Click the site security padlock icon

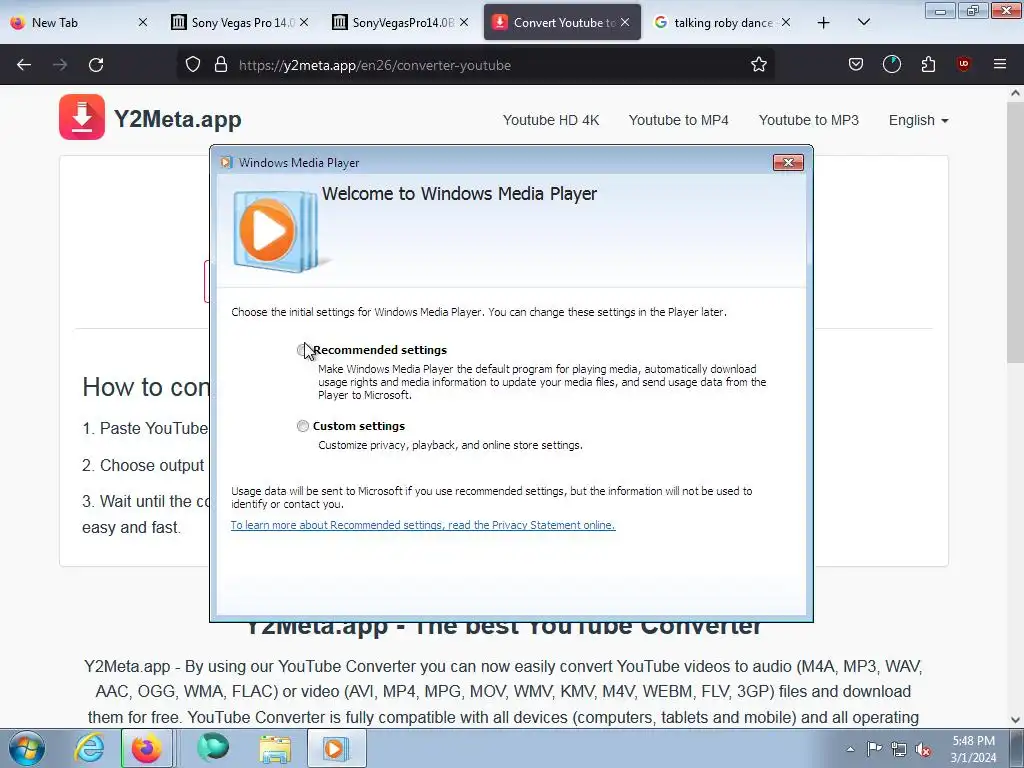(x=221, y=65)
